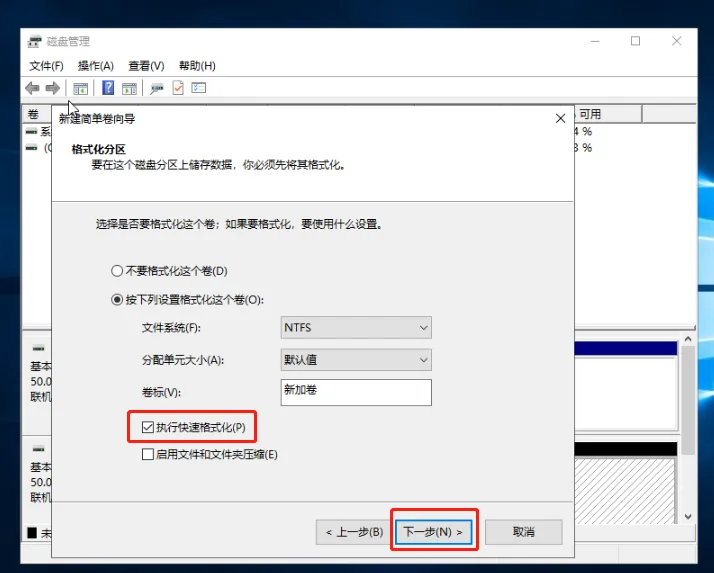
Task: Click the rescan disks toolbar icon
Action: point(157,88)
